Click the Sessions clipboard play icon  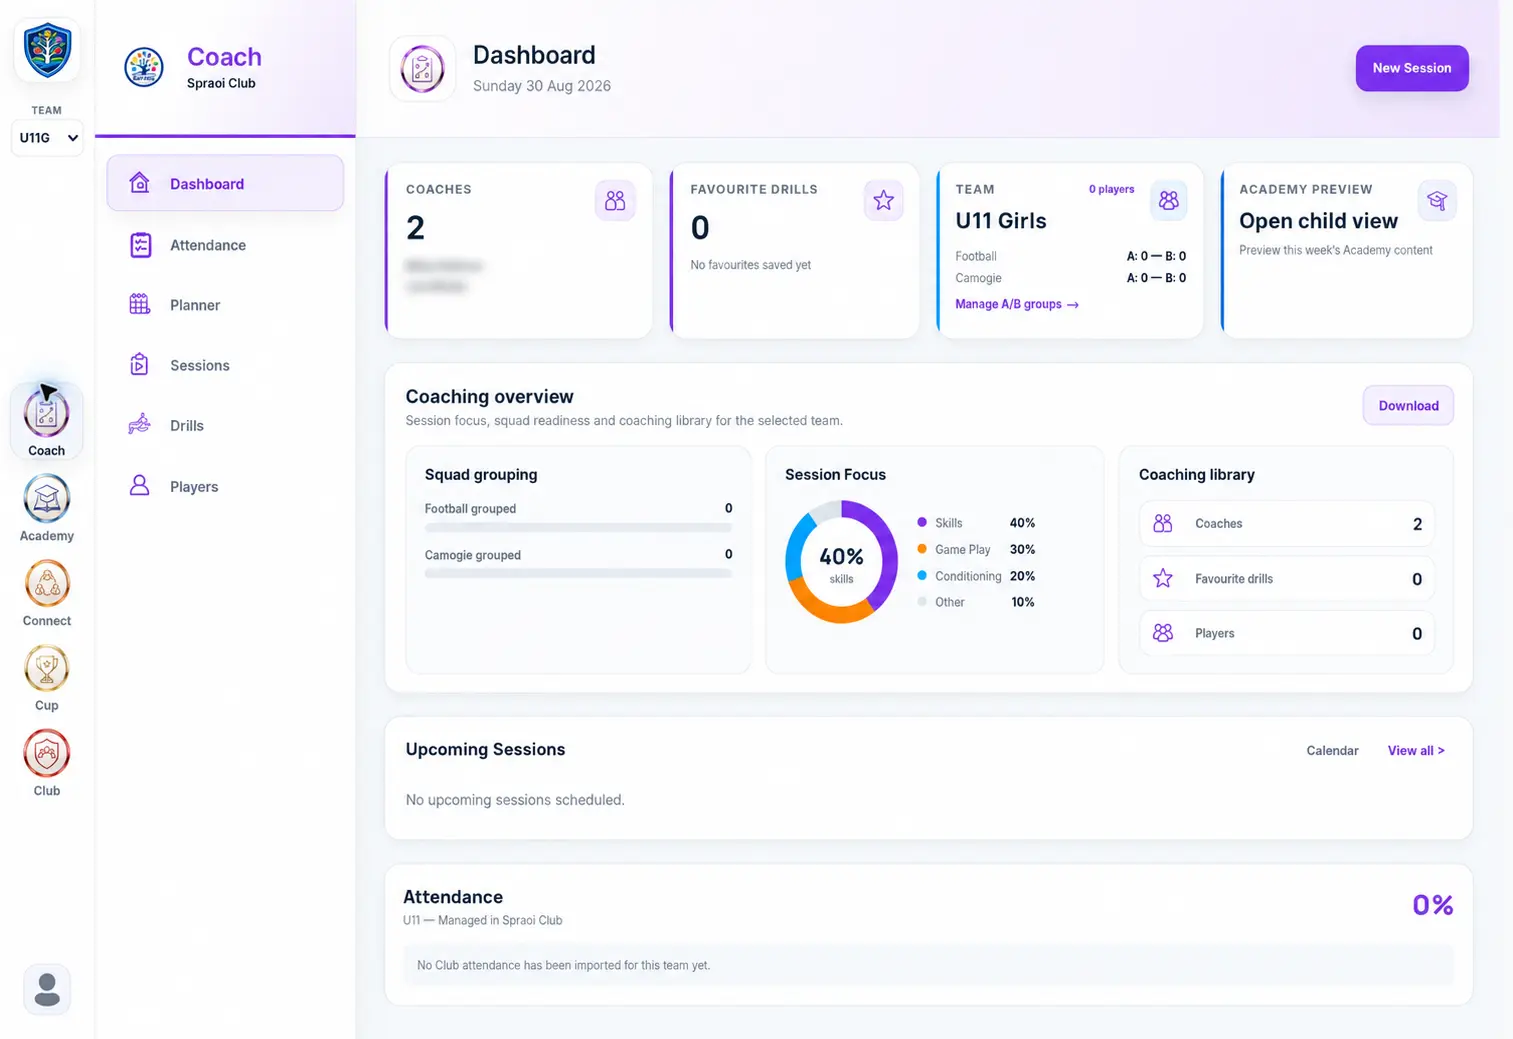tap(140, 365)
